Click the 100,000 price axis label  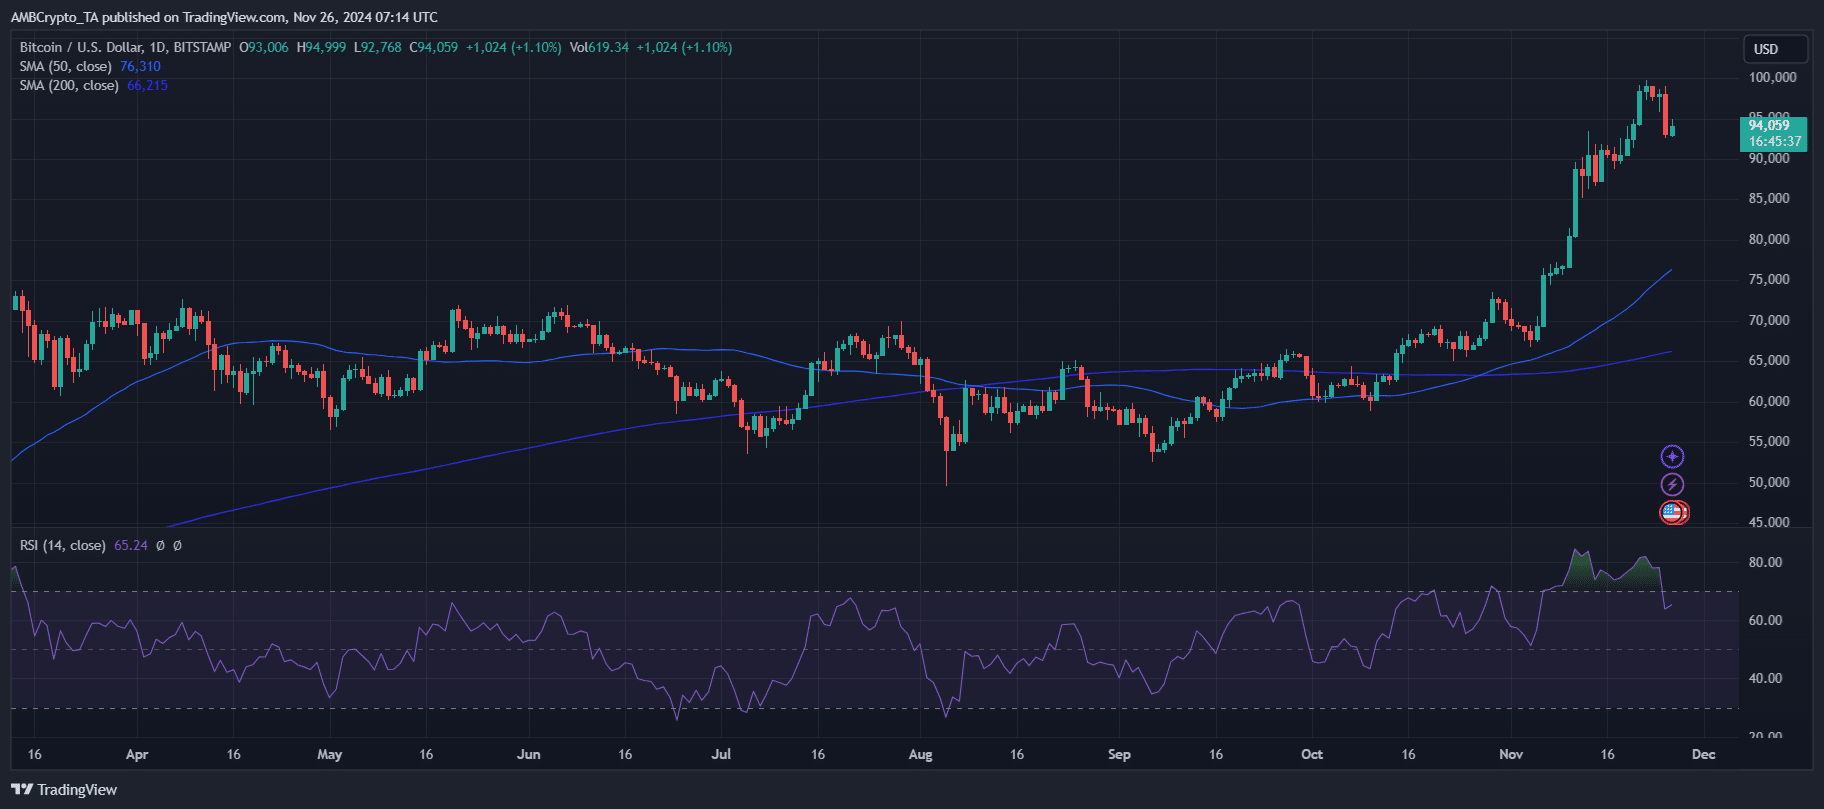pyautogui.click(x=1772, y=77)
